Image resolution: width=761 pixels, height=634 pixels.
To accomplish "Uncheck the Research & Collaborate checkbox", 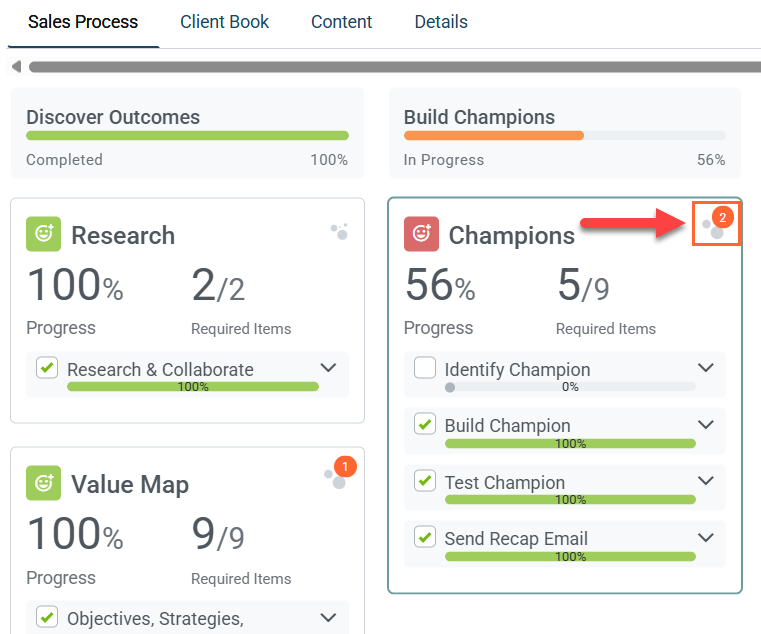I will point(47,368).
